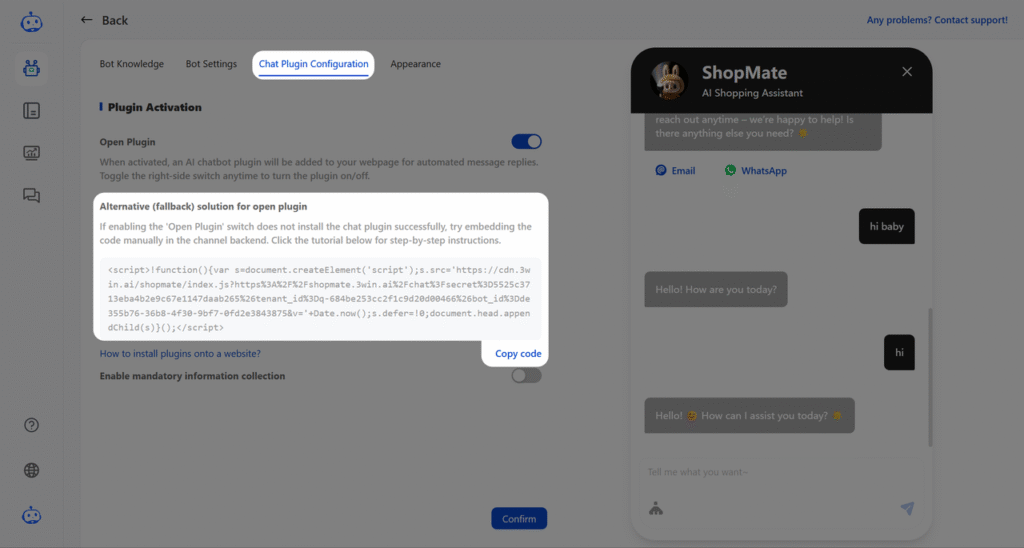Switch to the Appearance tab

coord(415,64)
